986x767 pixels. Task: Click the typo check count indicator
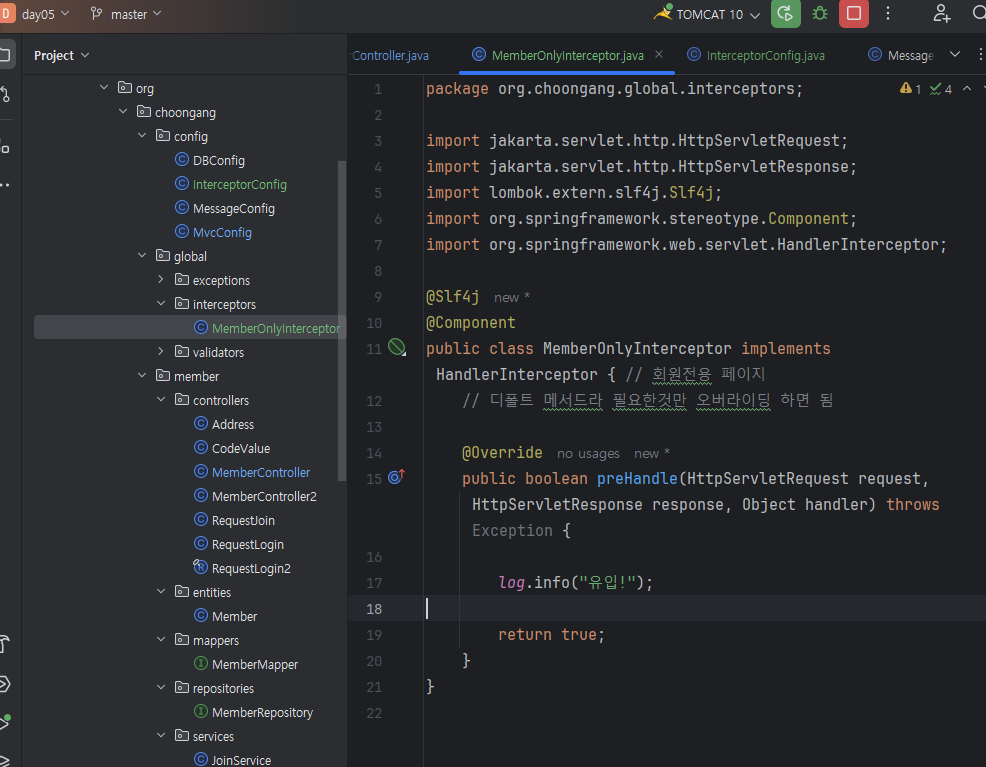click(941, 89)
